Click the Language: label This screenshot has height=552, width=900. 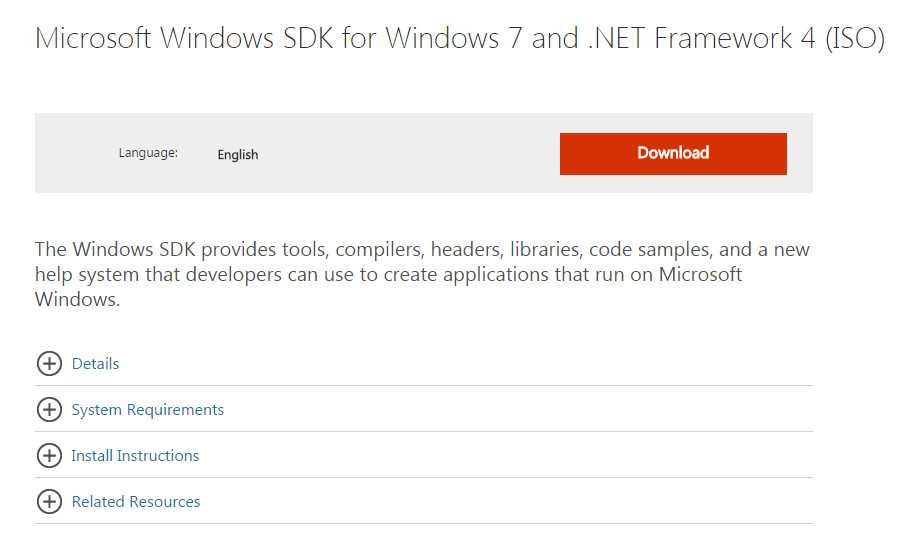point(148,153)
